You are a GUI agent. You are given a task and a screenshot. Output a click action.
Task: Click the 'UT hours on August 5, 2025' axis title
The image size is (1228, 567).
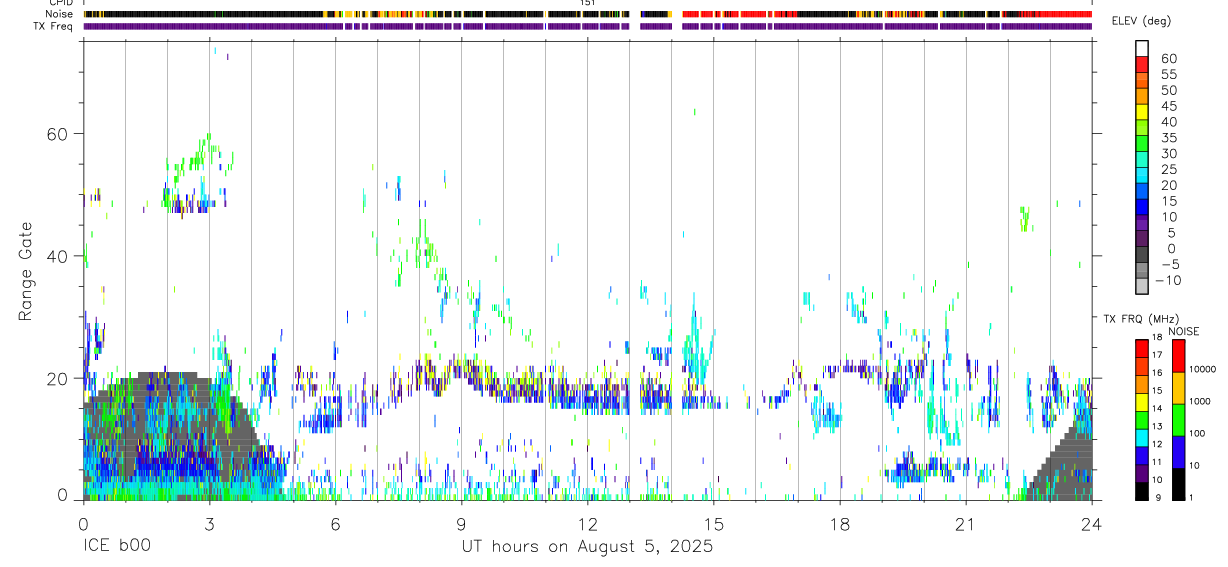[587, 547]
